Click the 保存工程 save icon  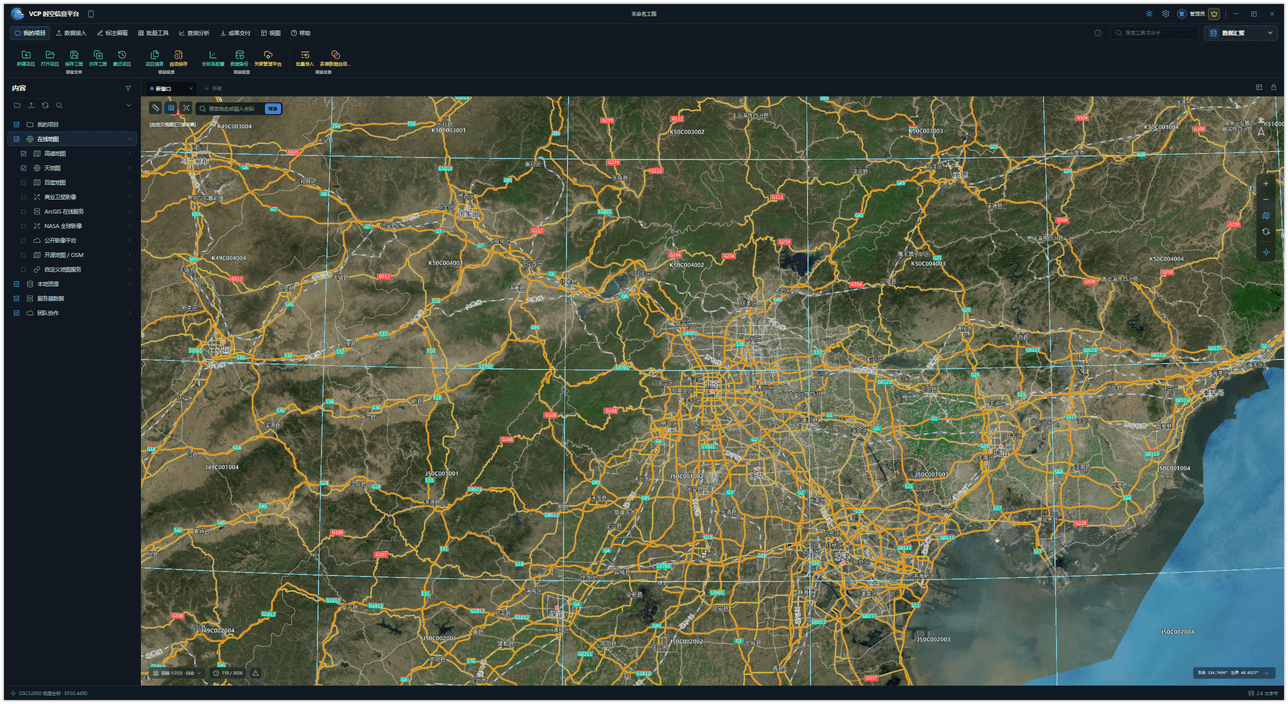coord(74,55)
